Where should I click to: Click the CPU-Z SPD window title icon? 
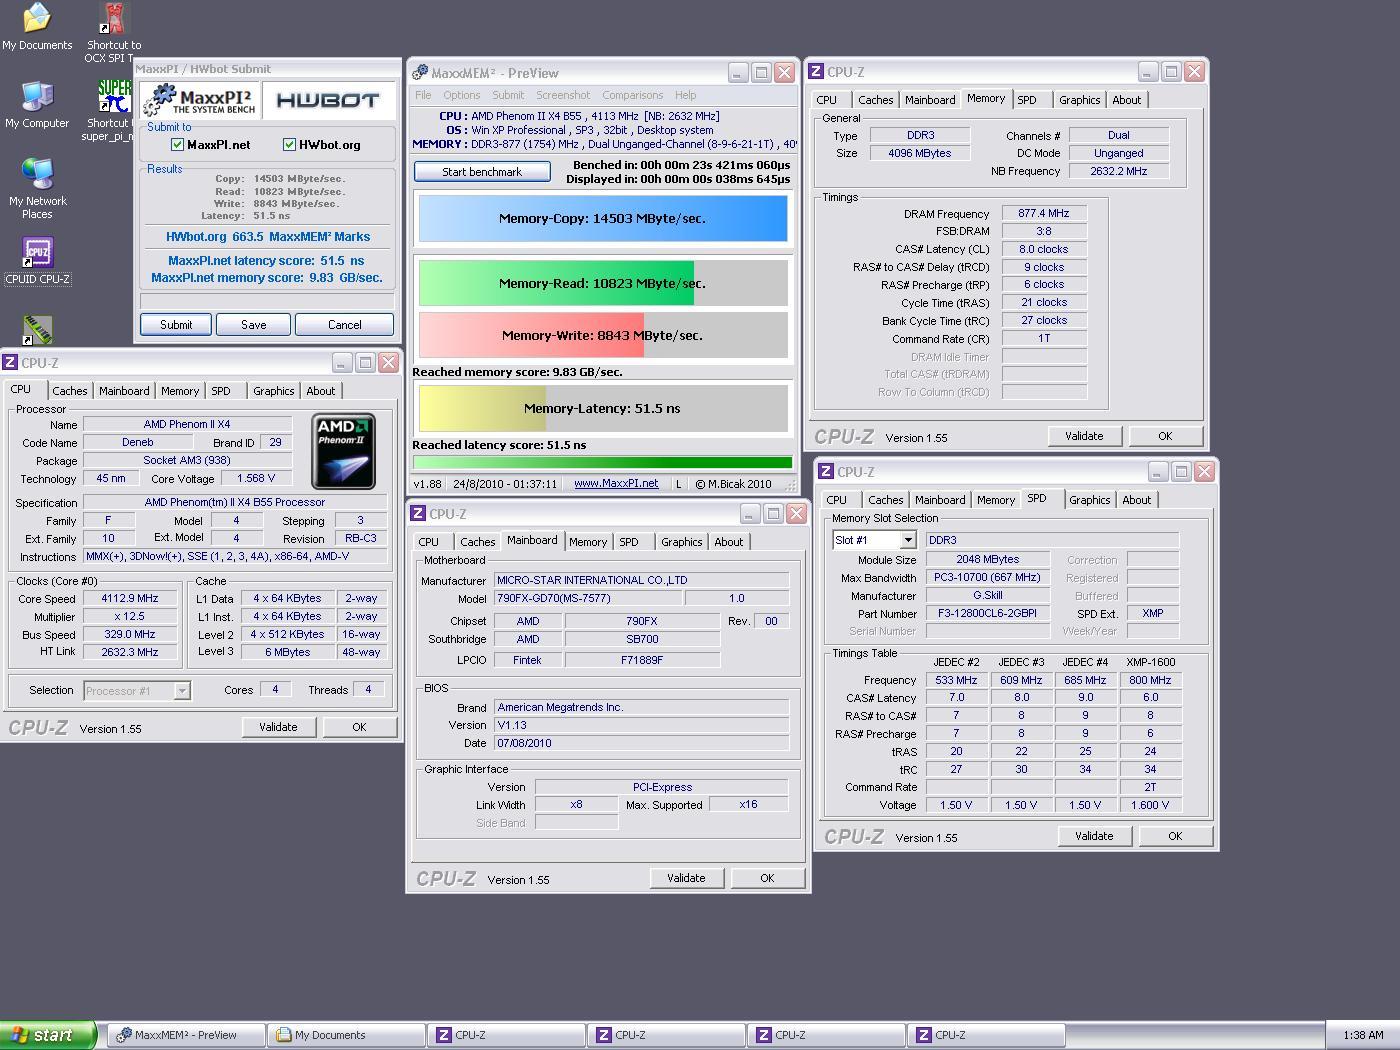pos(826,471)
